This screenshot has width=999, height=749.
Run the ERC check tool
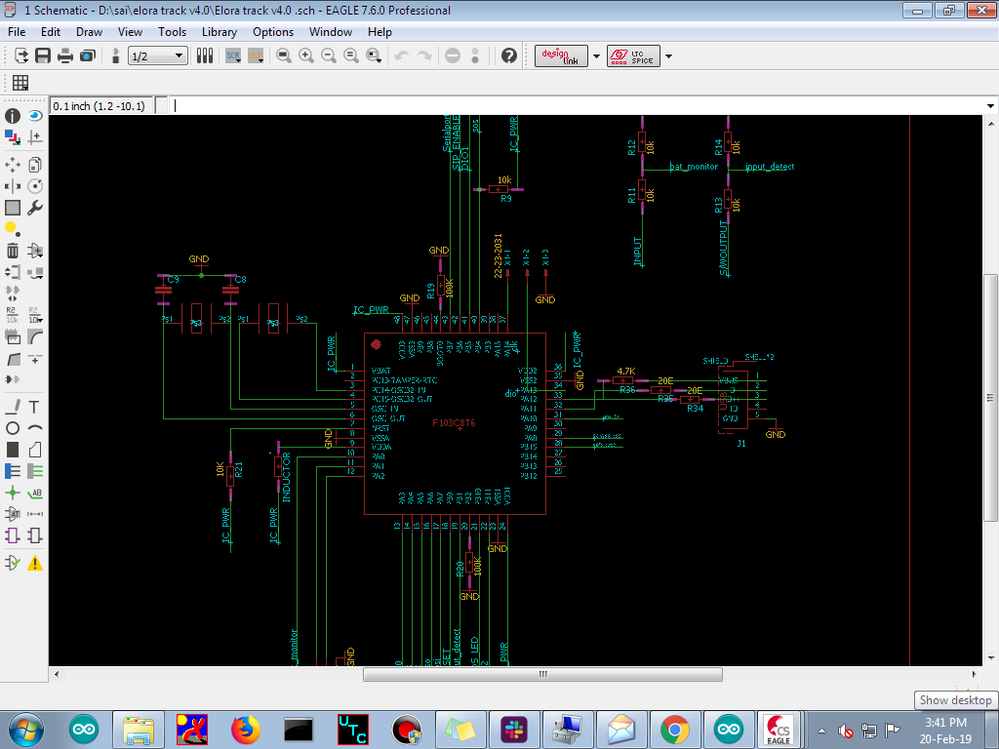tap(12, 563)
